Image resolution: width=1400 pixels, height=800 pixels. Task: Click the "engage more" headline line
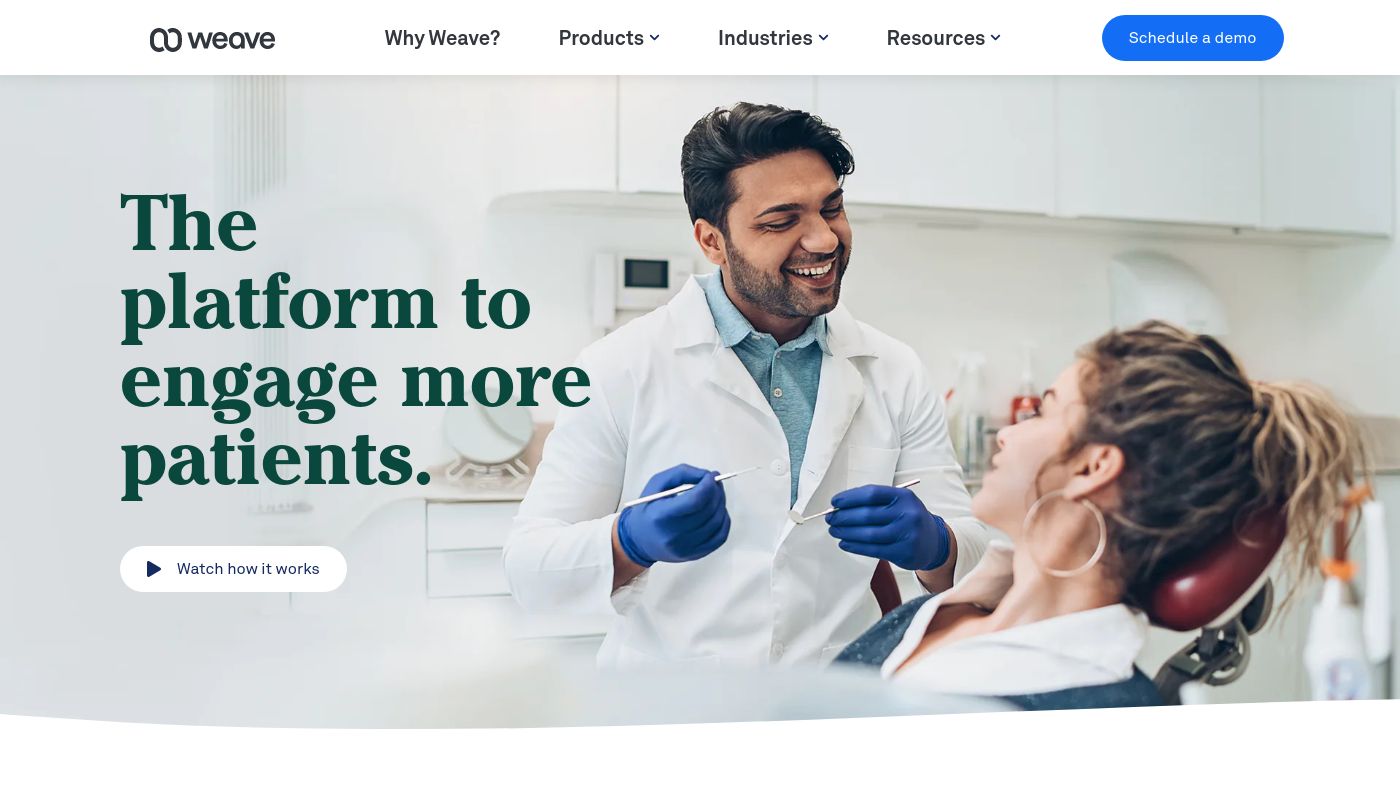click(356, 382)
